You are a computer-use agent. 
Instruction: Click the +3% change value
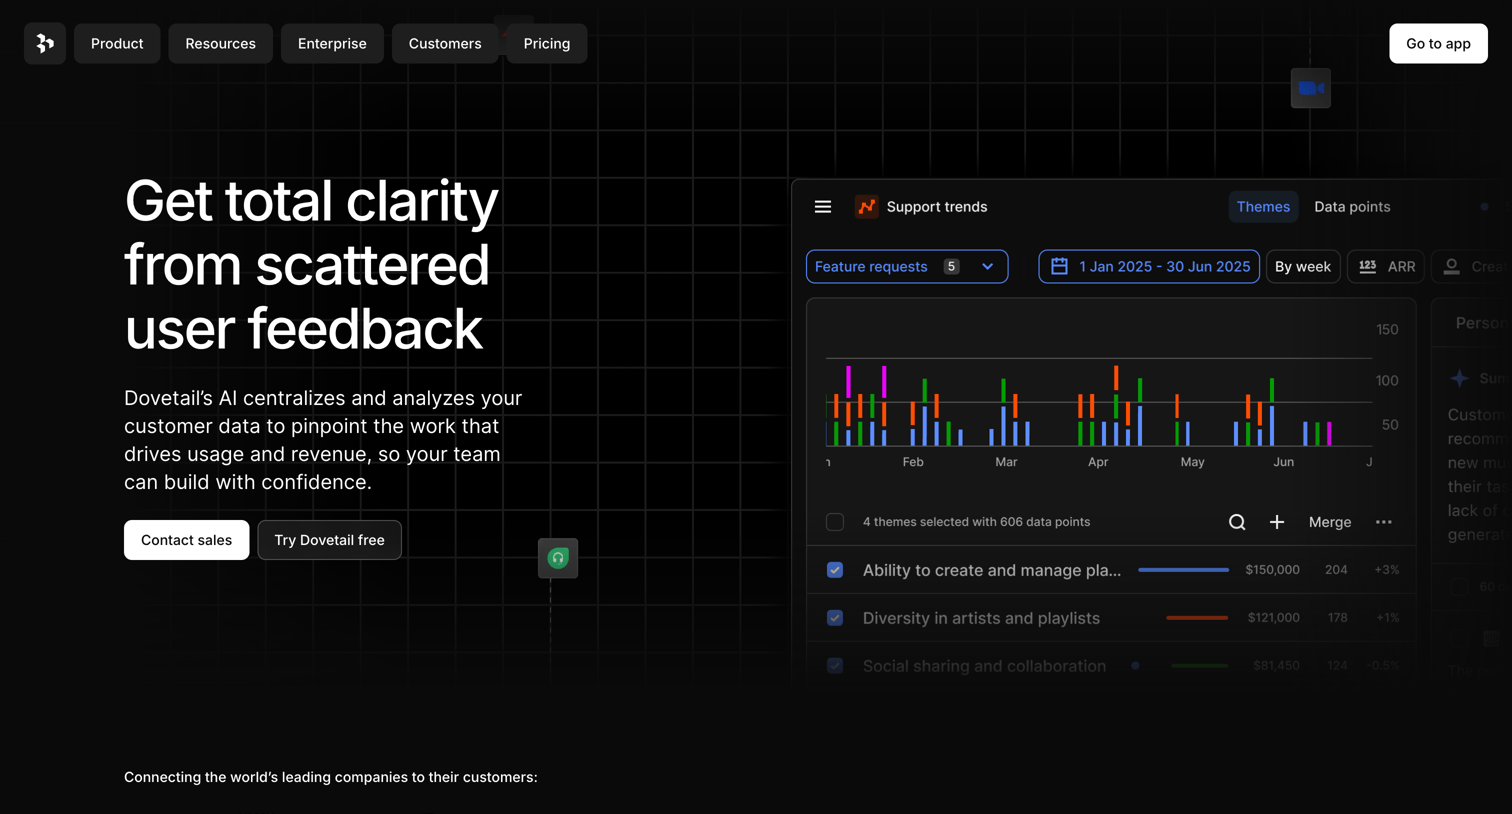[1387, 570]
